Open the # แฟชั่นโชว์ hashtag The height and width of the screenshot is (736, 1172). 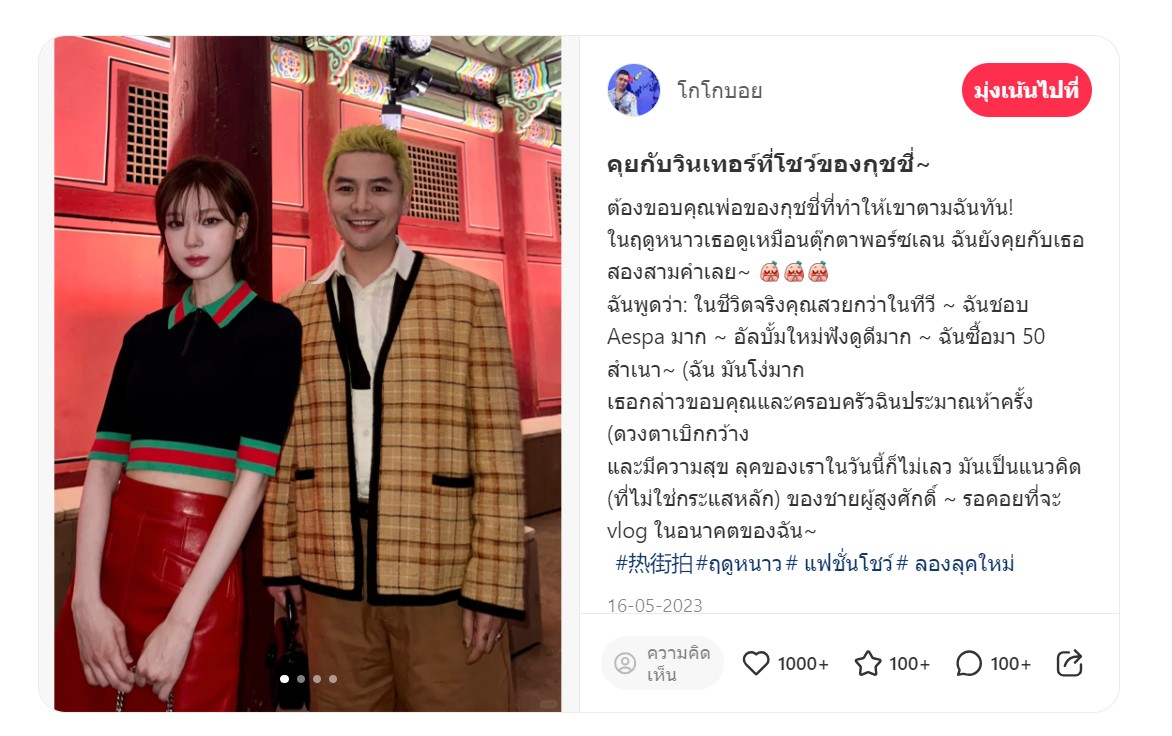pos(840,563)
